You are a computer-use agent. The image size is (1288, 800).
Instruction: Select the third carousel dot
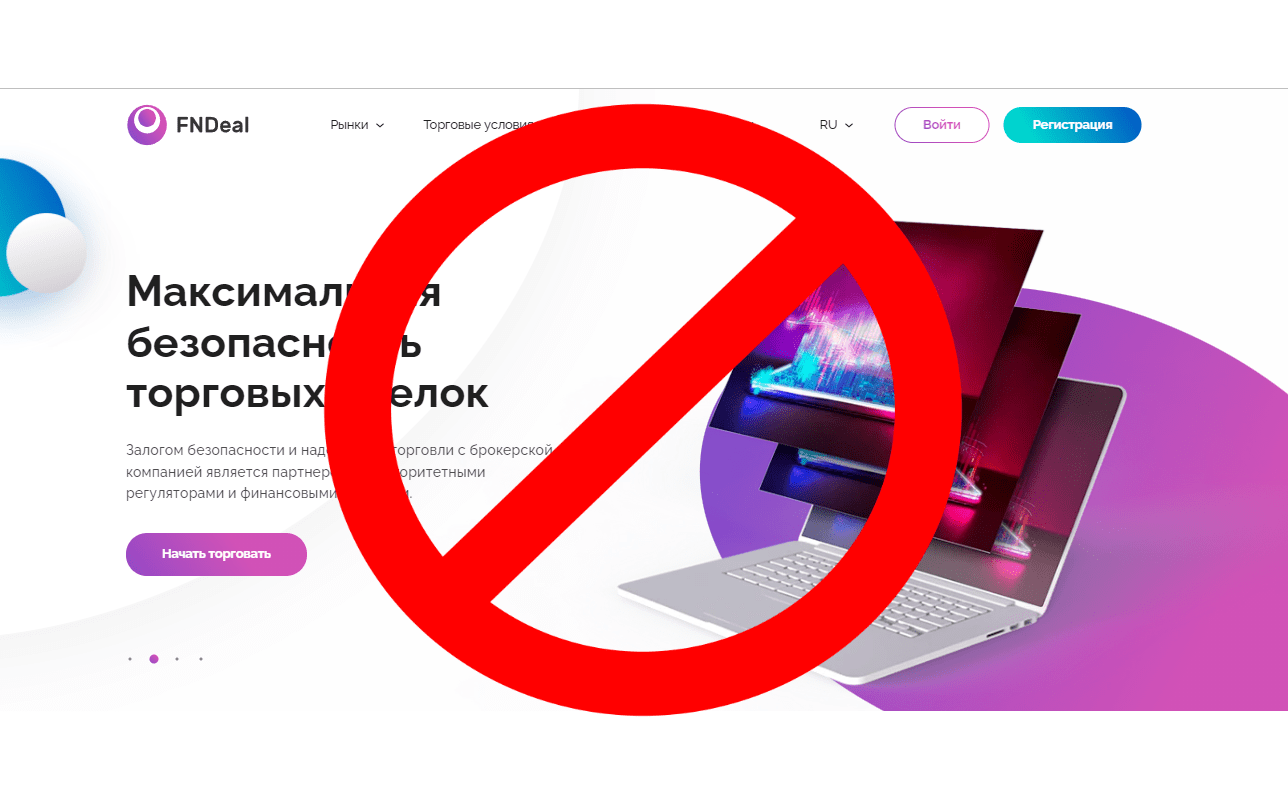(x=177, y=659)
